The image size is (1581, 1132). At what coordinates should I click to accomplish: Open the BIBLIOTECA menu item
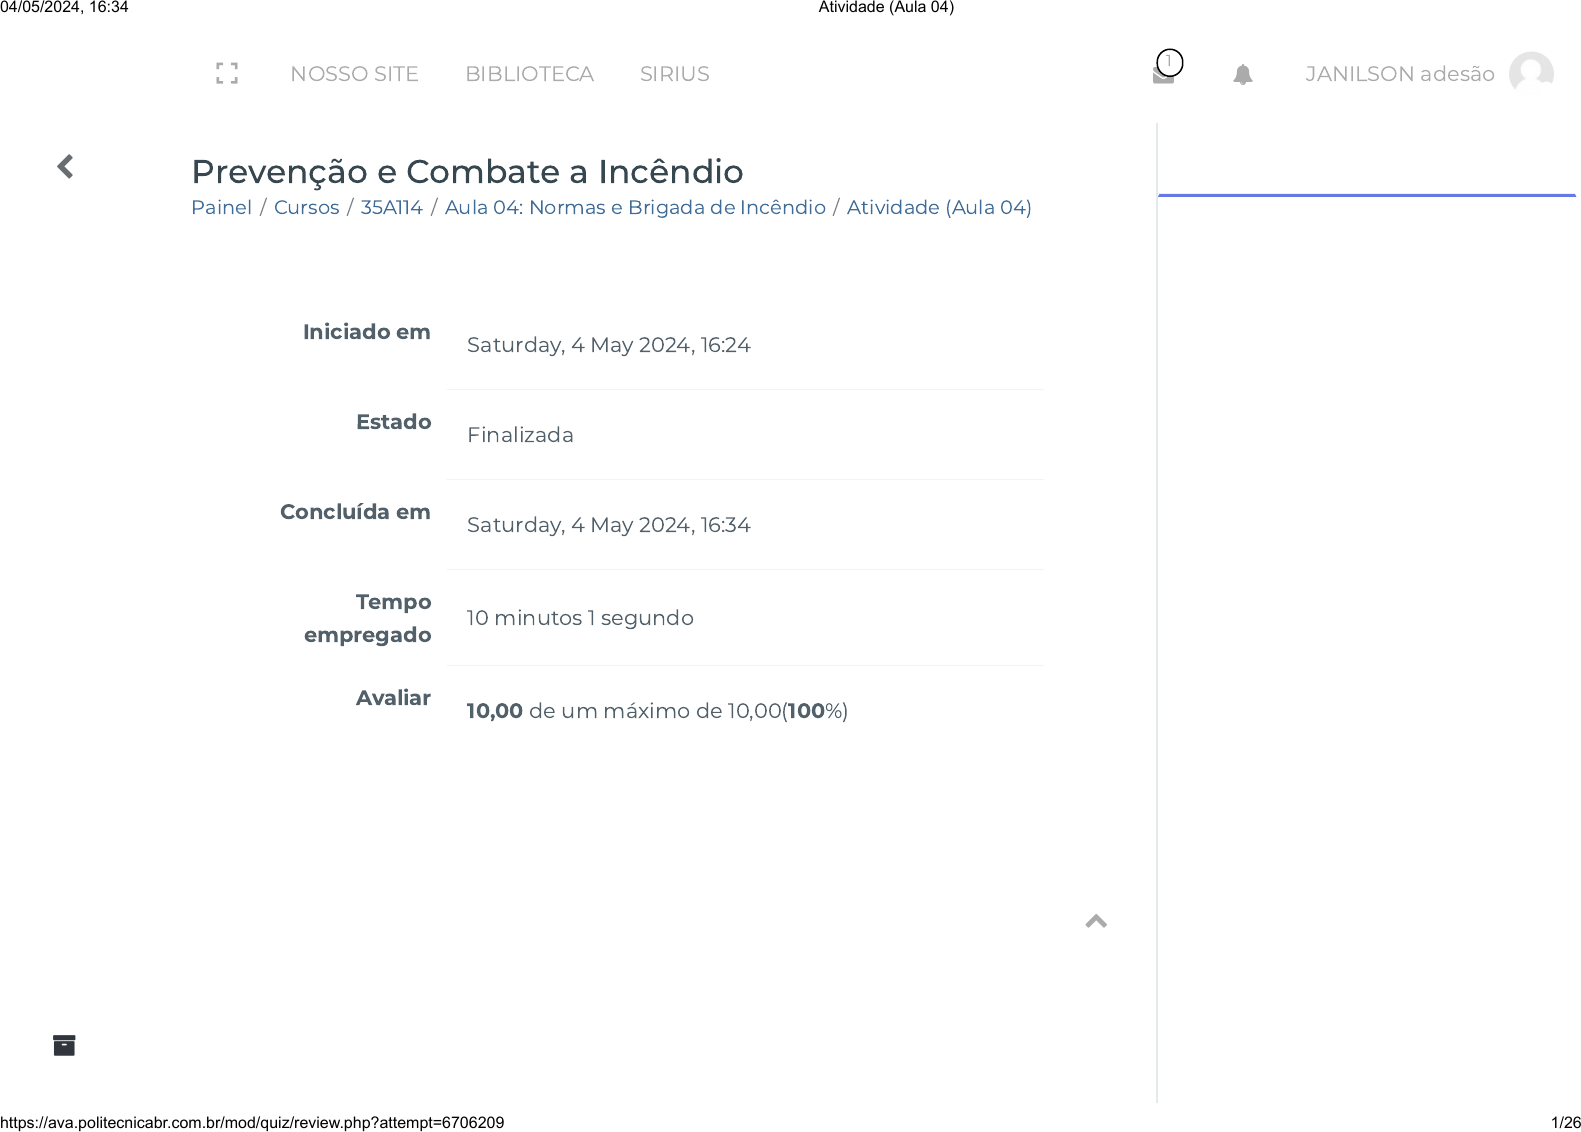529,74
